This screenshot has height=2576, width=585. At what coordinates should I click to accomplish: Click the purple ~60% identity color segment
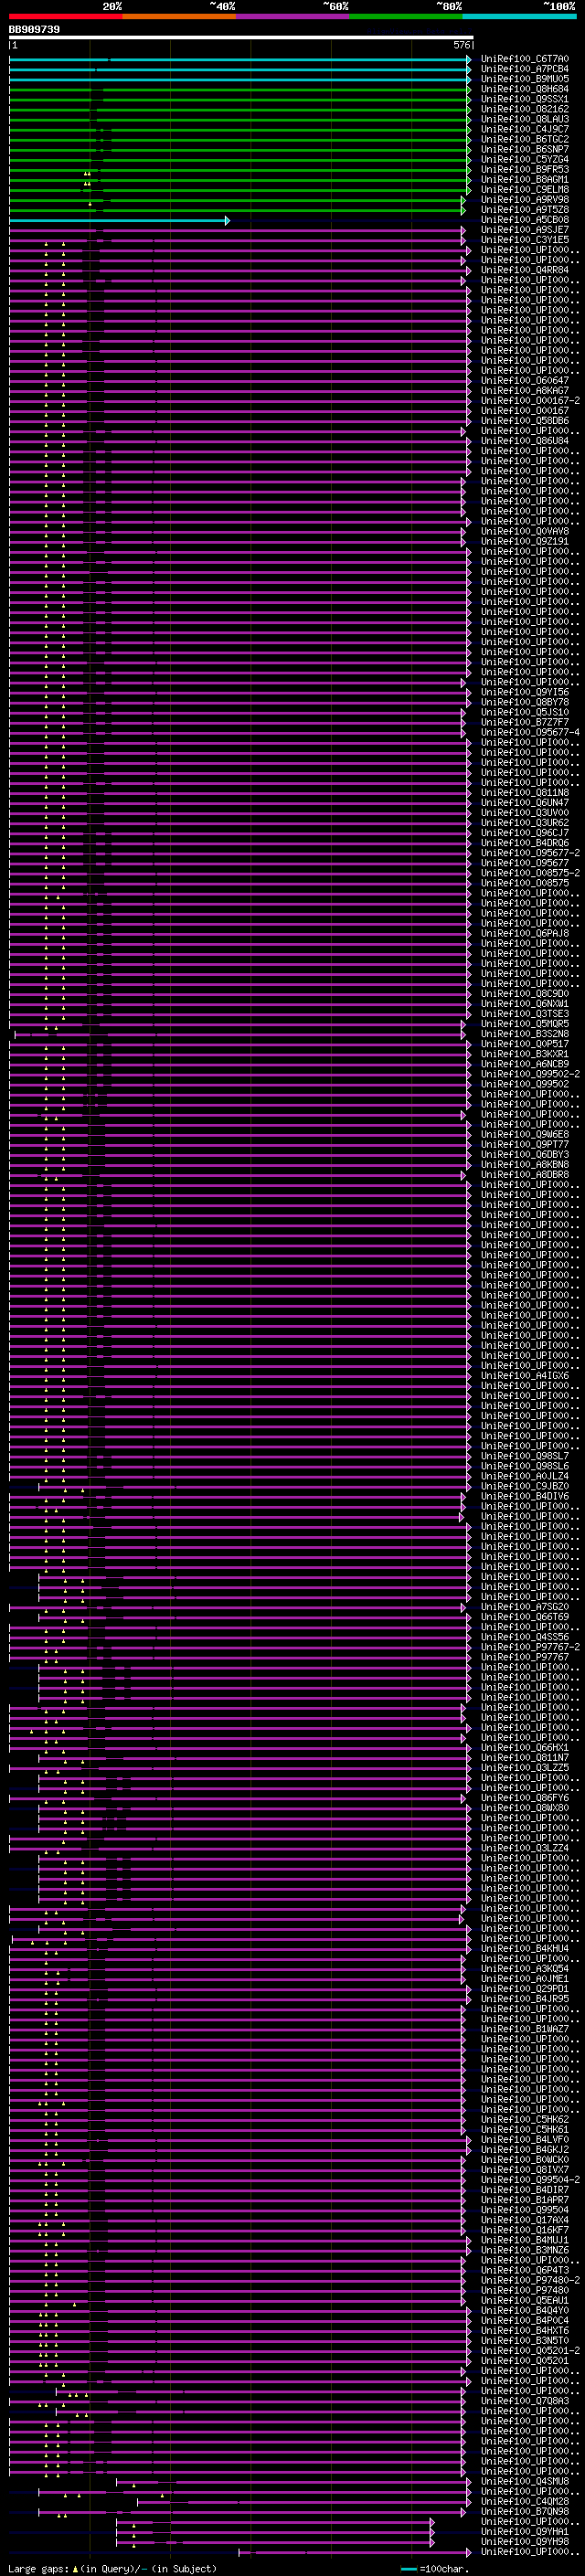pyautogui.click(x=293, y=16)
